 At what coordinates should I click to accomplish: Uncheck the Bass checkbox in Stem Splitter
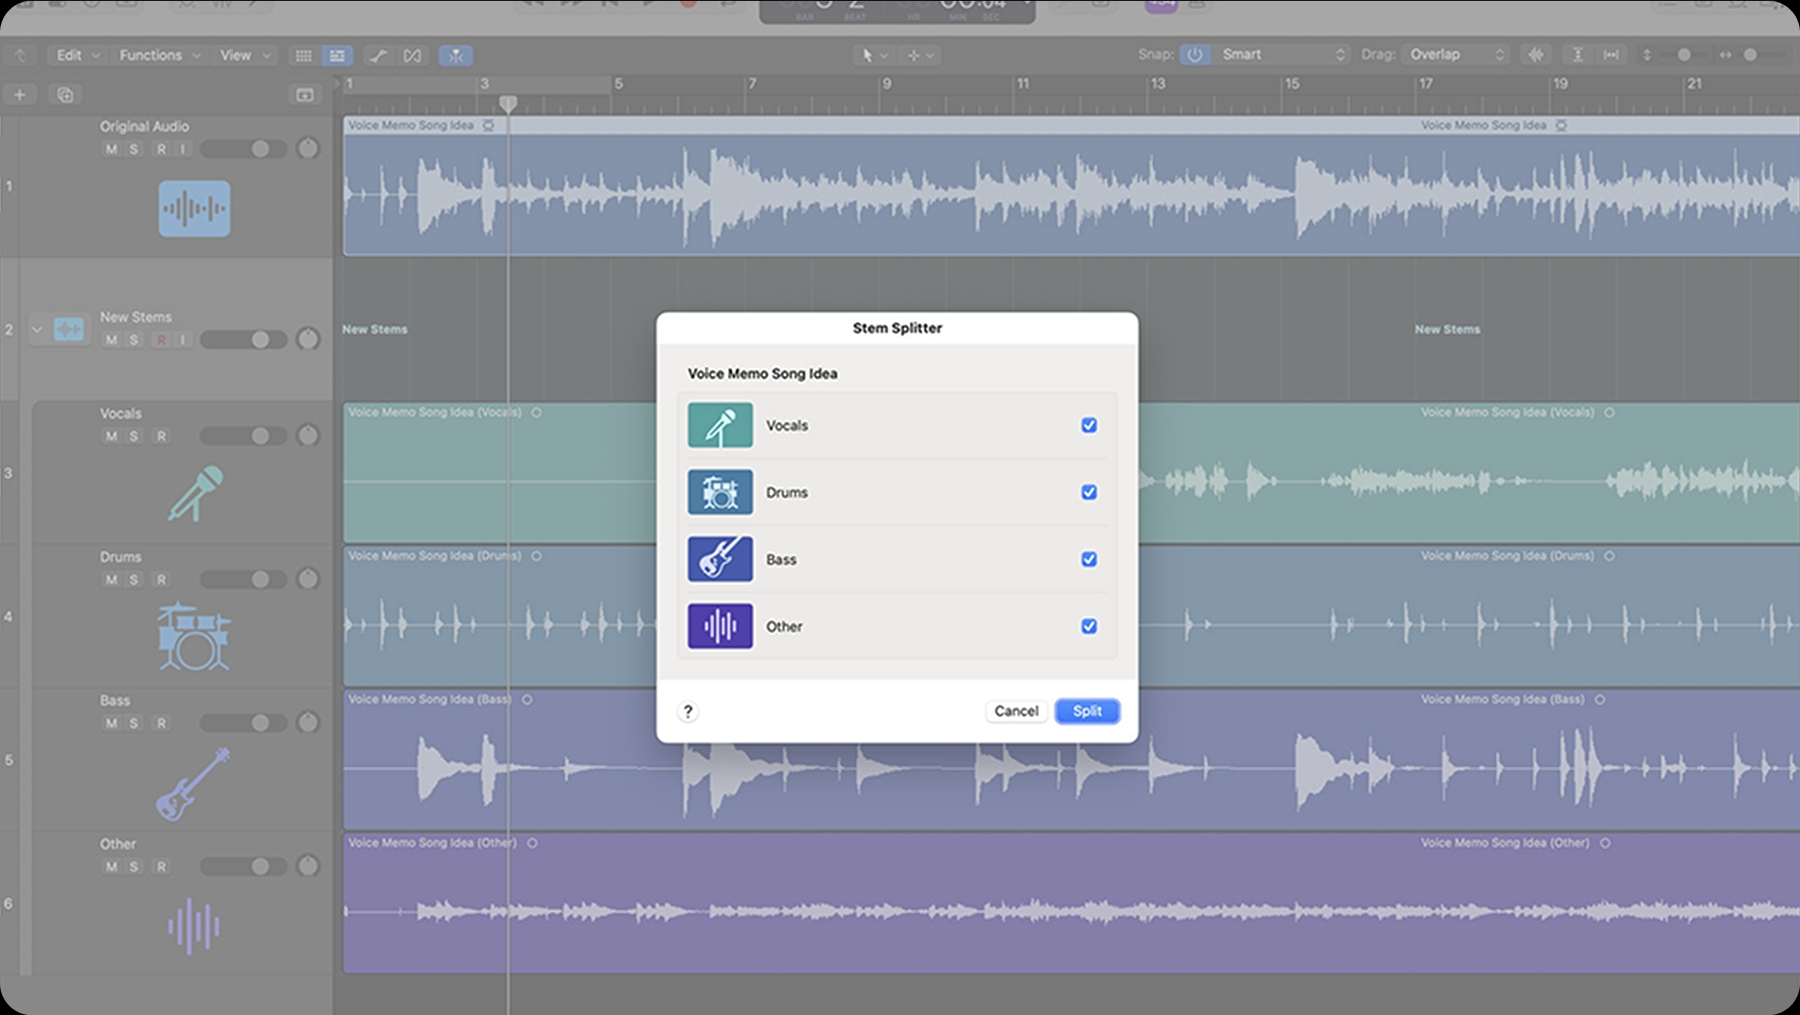tap(1089, 559)
